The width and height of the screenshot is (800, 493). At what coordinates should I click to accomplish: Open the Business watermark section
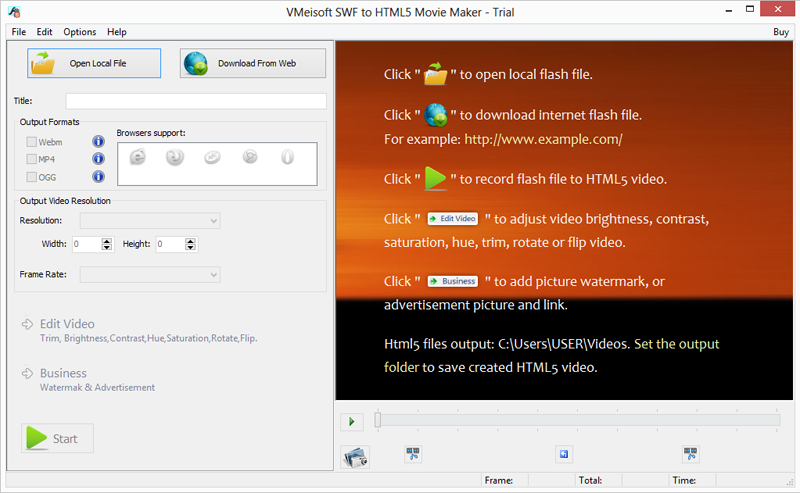(63, 374)
